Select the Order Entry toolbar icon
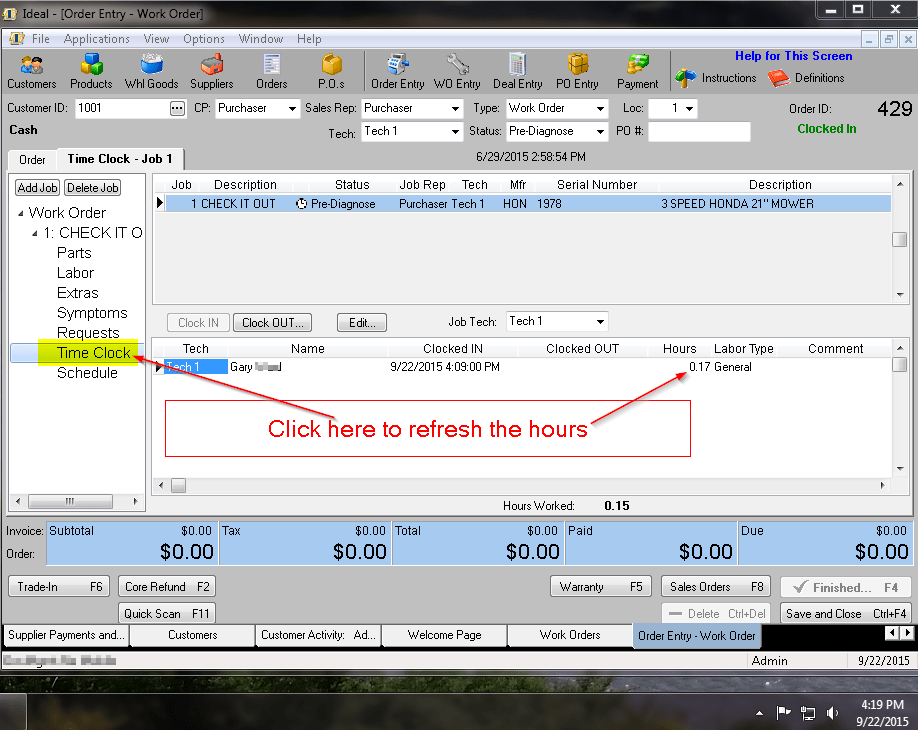The image size is (918, 730). point(396,70)
